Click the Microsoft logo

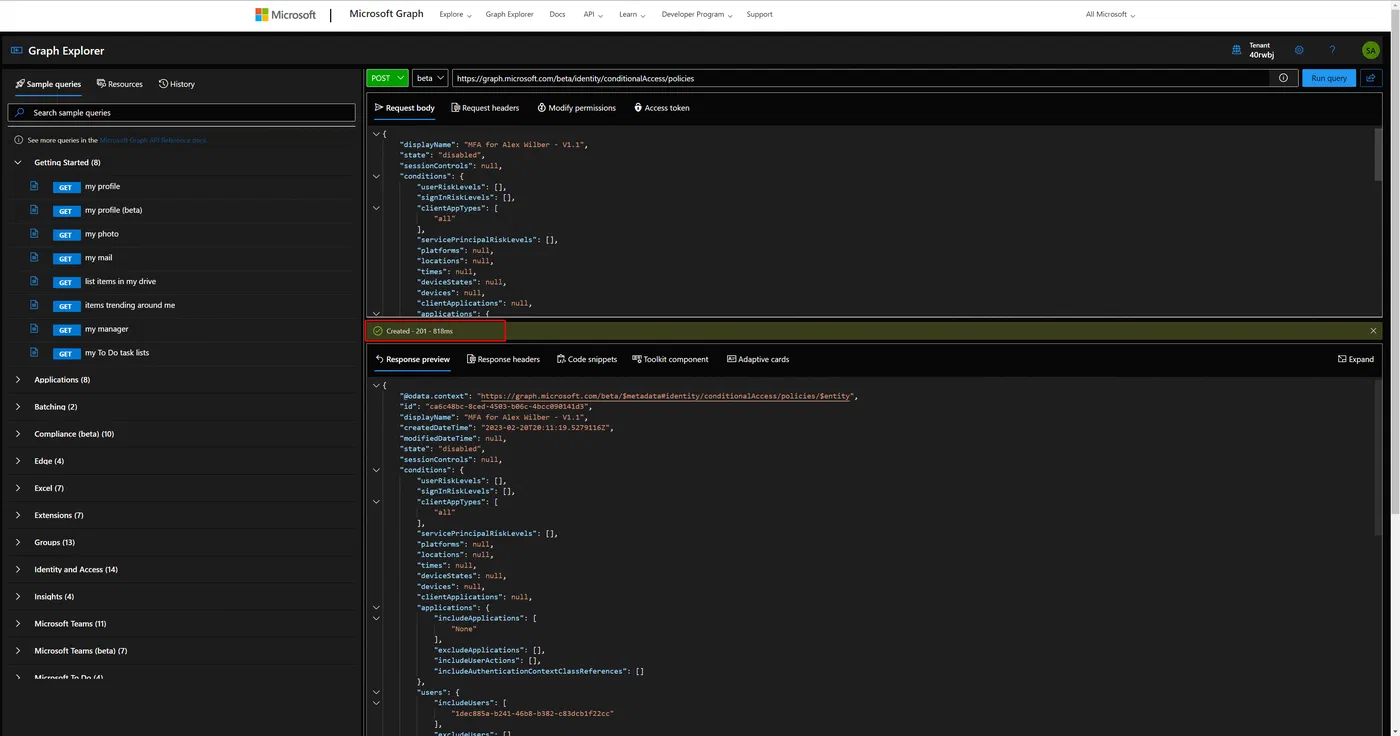coord(286,15)
